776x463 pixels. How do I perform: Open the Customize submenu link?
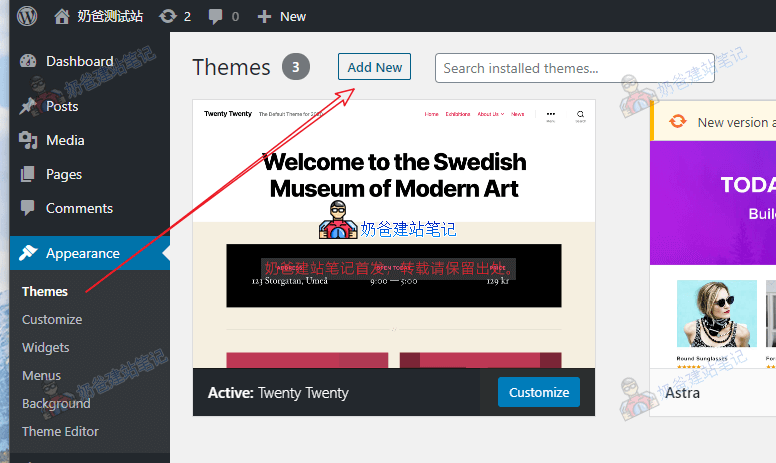click(x=52, y=319)
